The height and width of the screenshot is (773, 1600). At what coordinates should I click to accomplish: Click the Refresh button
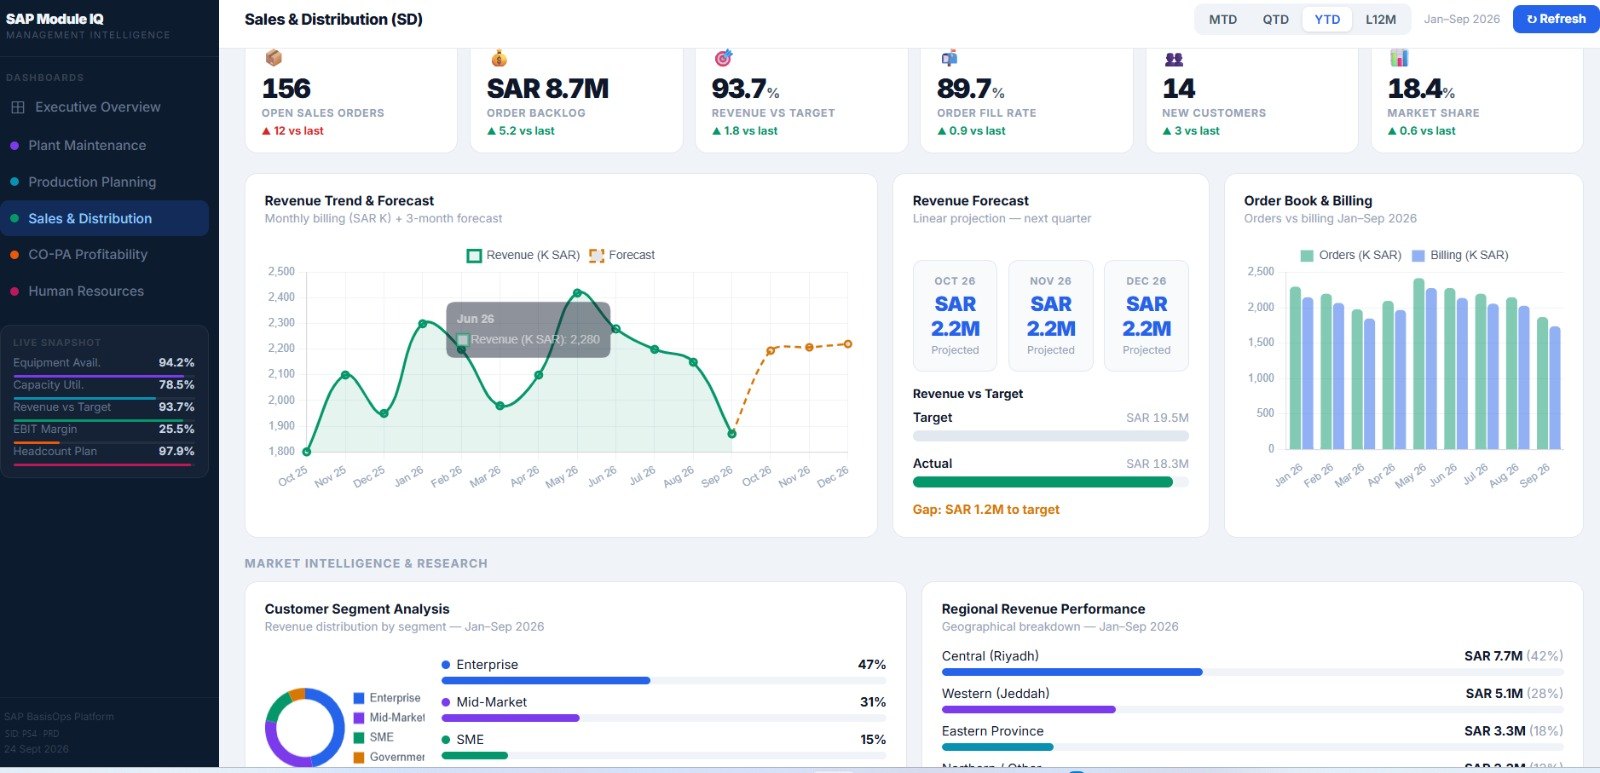(1556, 19)
